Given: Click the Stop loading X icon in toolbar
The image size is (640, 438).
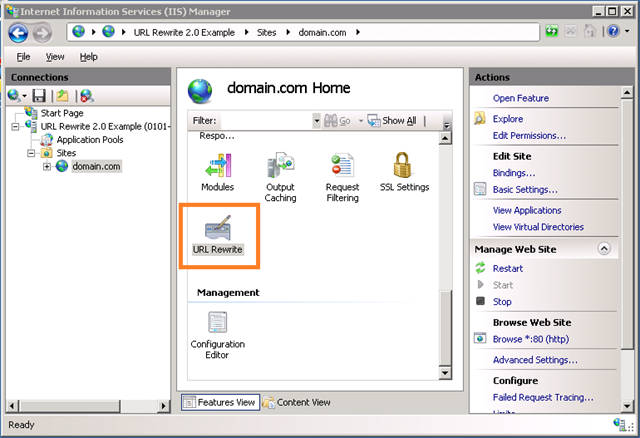Looking at the screenshot, I should coord(571,31).
